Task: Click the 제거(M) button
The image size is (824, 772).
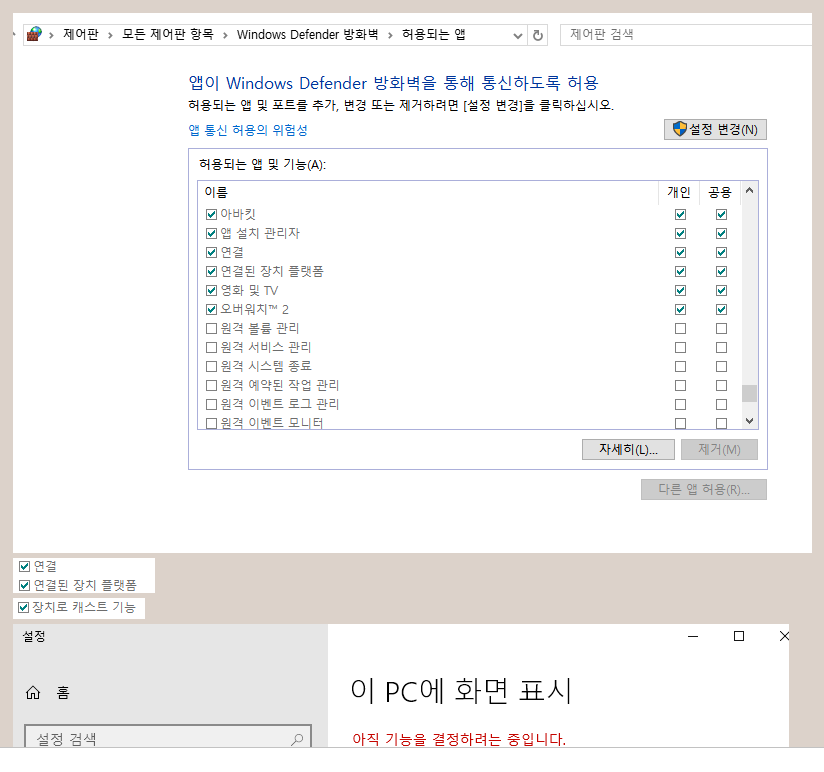Action: pyautogui.click(x=719, y=449)
